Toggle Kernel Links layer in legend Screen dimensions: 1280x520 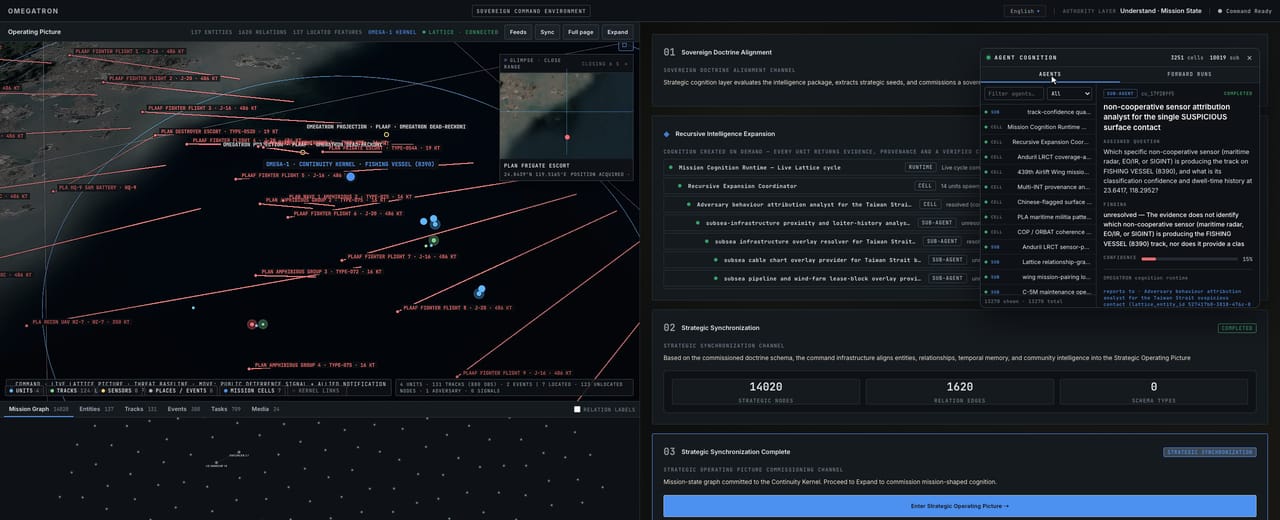pyautogui.click(x=318, y=390)
